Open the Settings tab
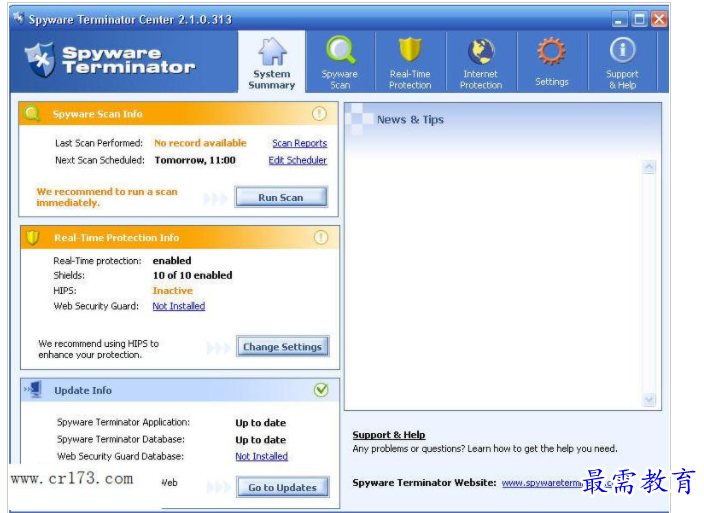 (x=552, y=63)
